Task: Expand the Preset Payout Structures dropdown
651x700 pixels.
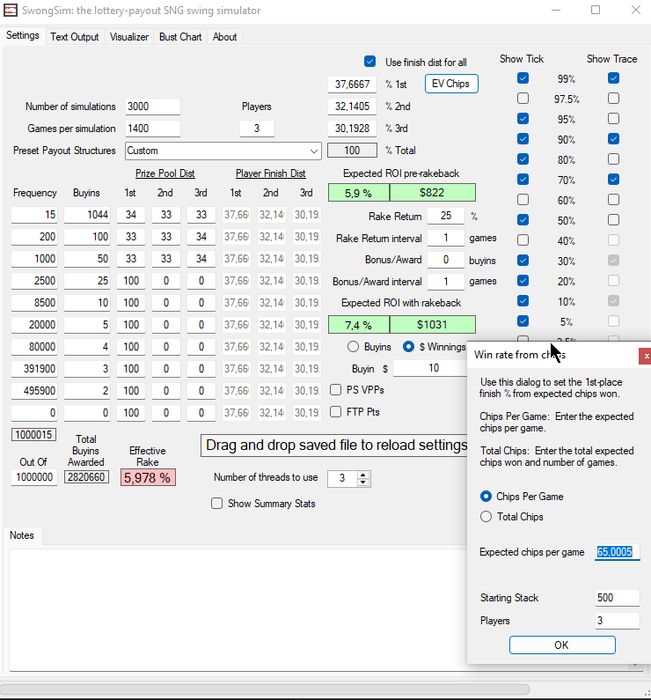Action: (314, 151)
